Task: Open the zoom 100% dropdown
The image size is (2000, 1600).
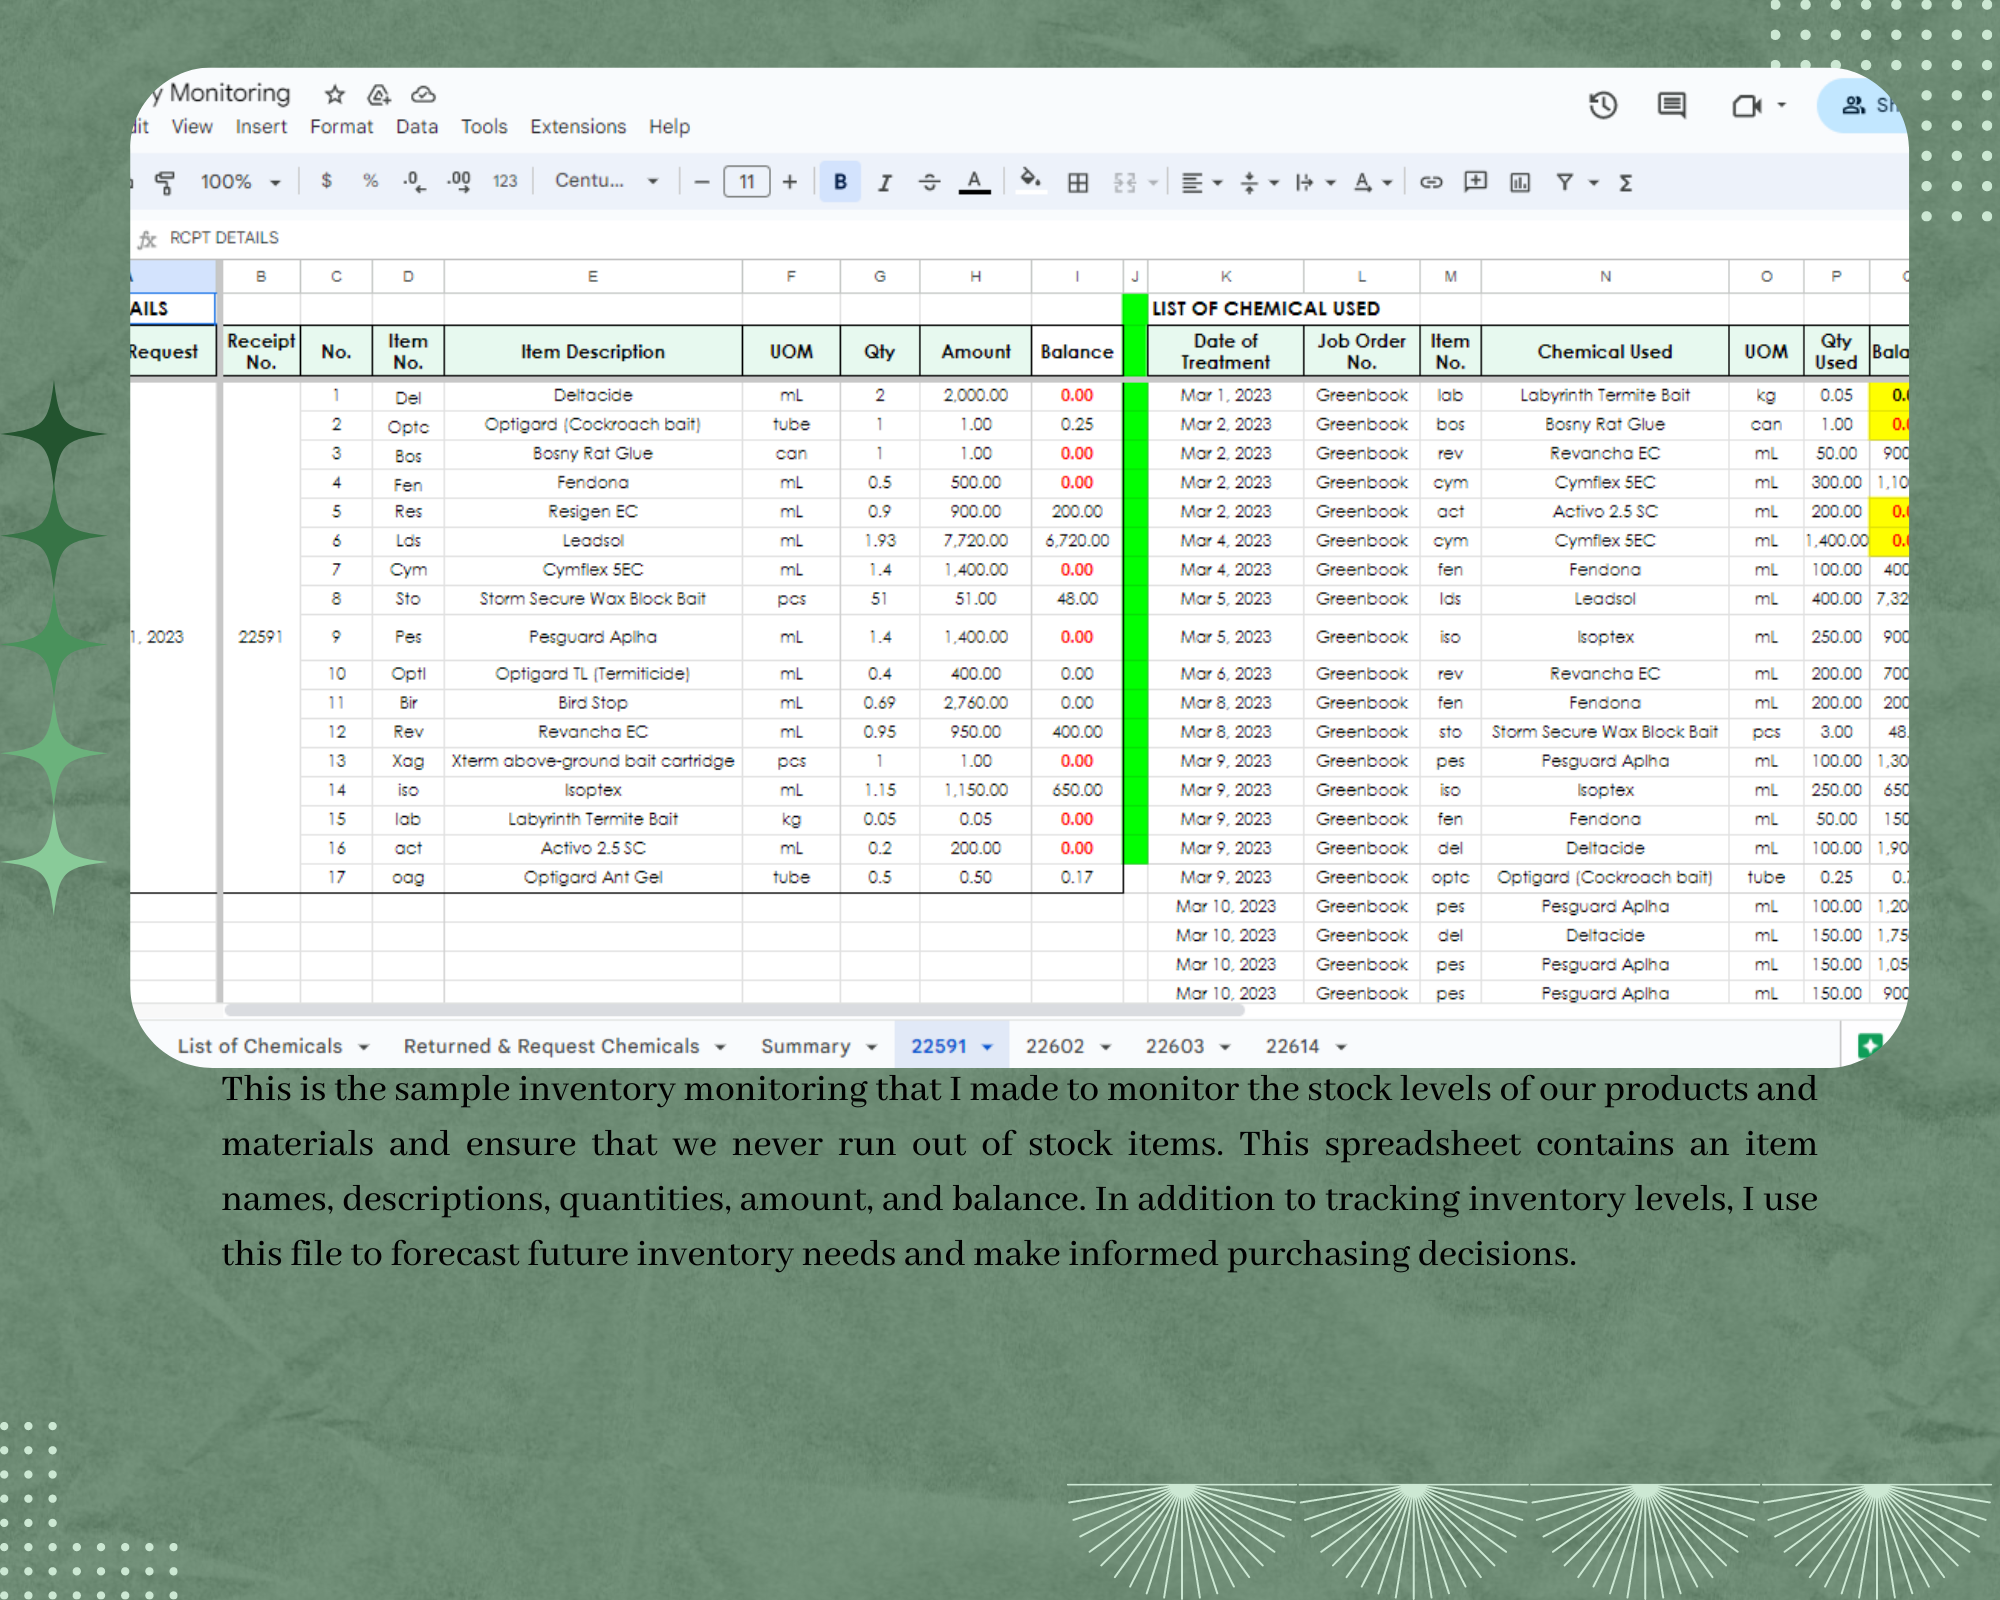Action: click(x=240, y=182)
